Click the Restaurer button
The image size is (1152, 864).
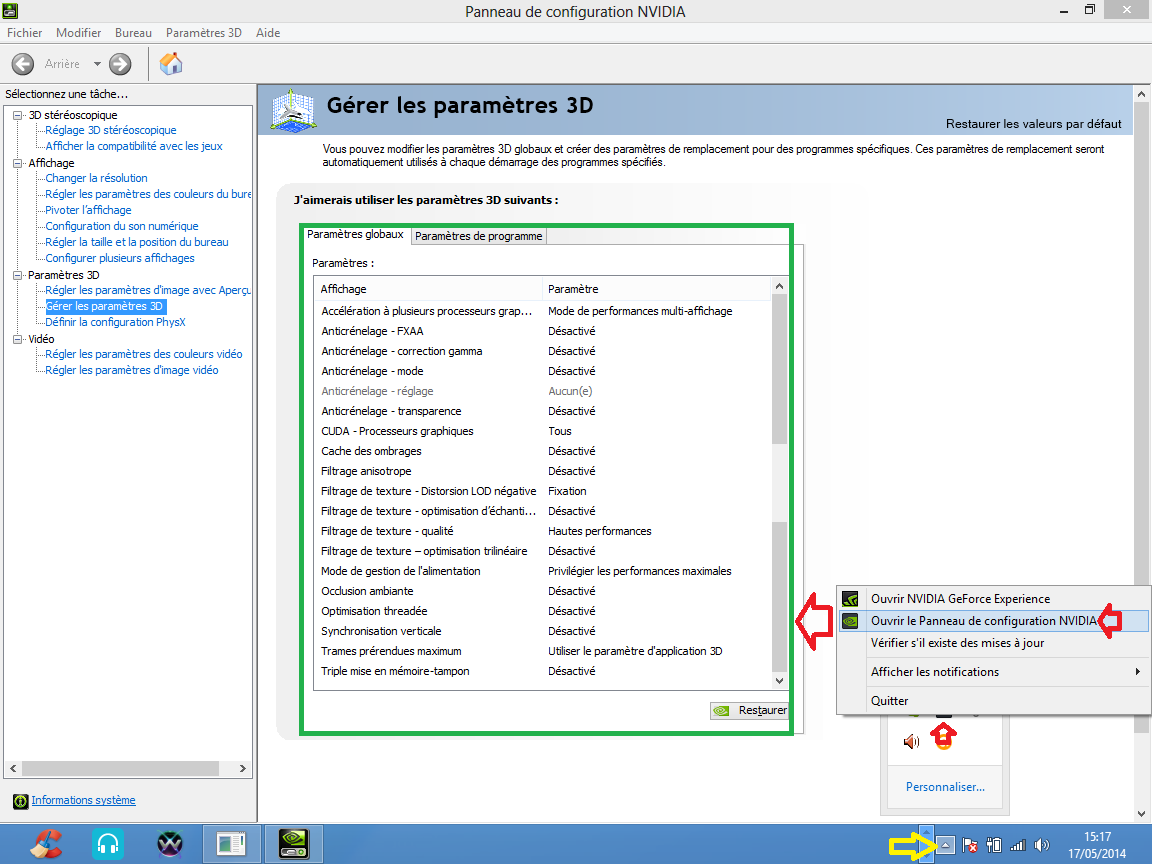click(x=750, y=710)
